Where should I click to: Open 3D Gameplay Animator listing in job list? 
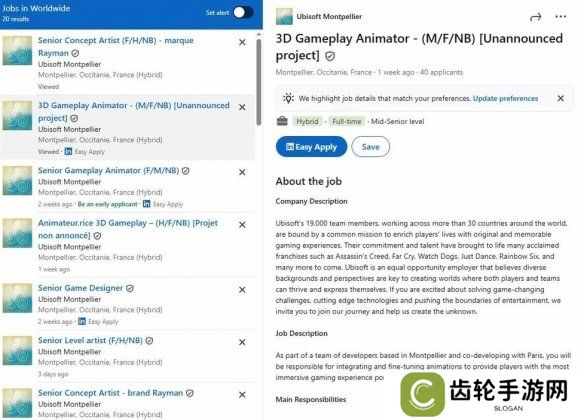click(x=133, y=112)
